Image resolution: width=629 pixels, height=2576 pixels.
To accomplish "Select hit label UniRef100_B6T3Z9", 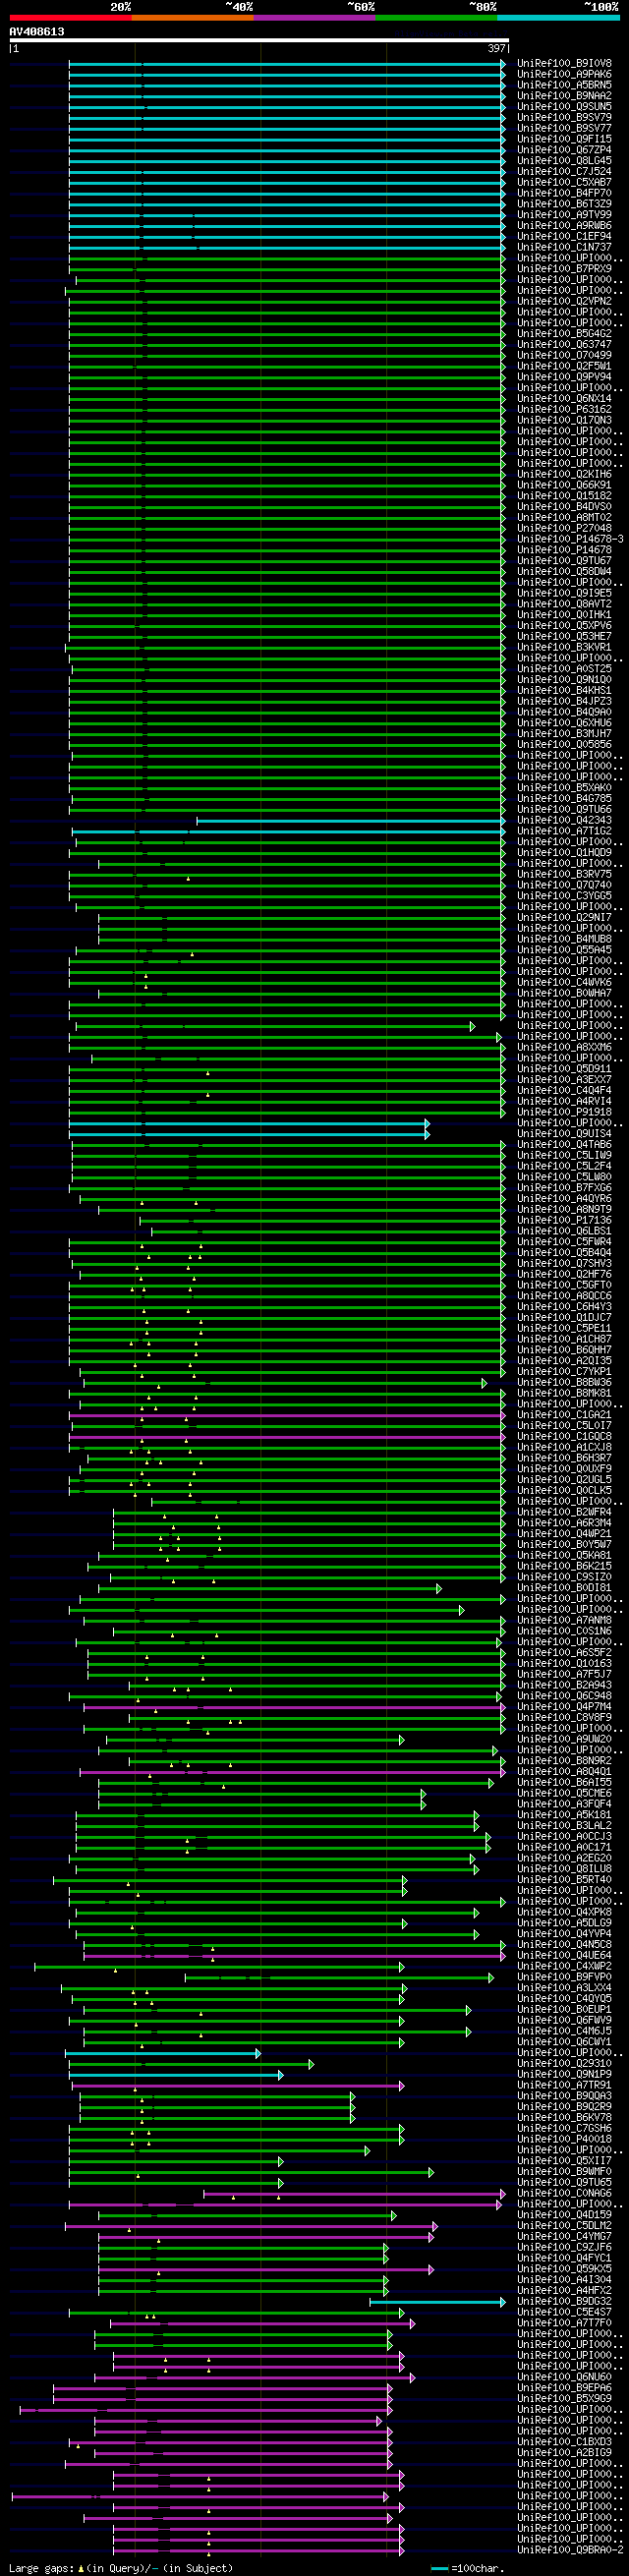I will 564,204.
